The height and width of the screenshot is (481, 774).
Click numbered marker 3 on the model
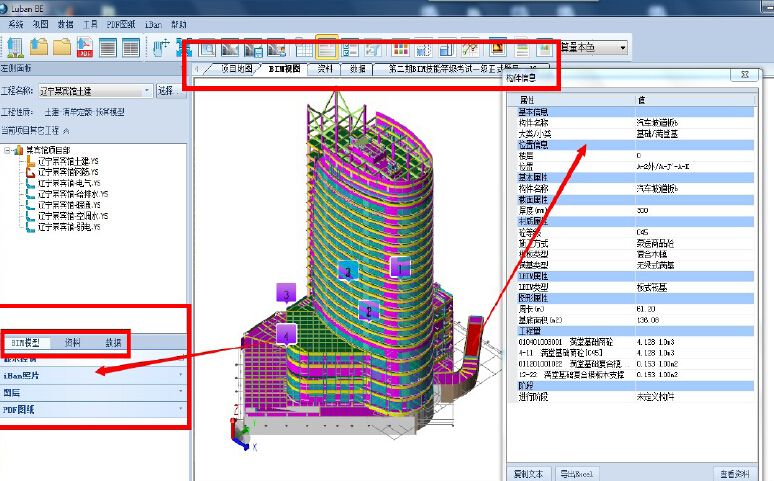point(286,293)
